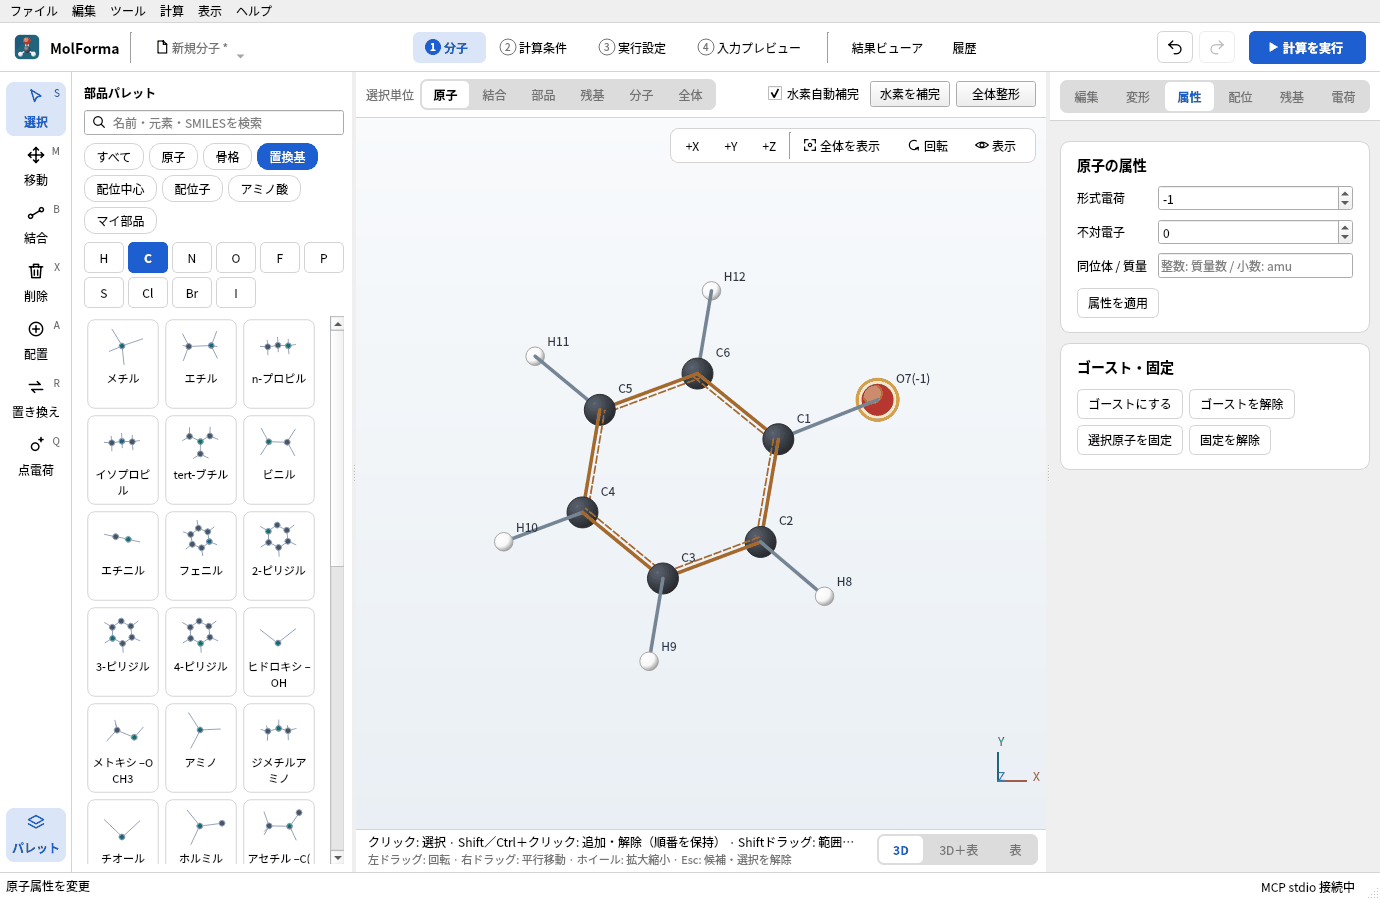The image size is (1380, 900).
Task: Click the 計算を実行 button
Action: (x=1307, y=47)
